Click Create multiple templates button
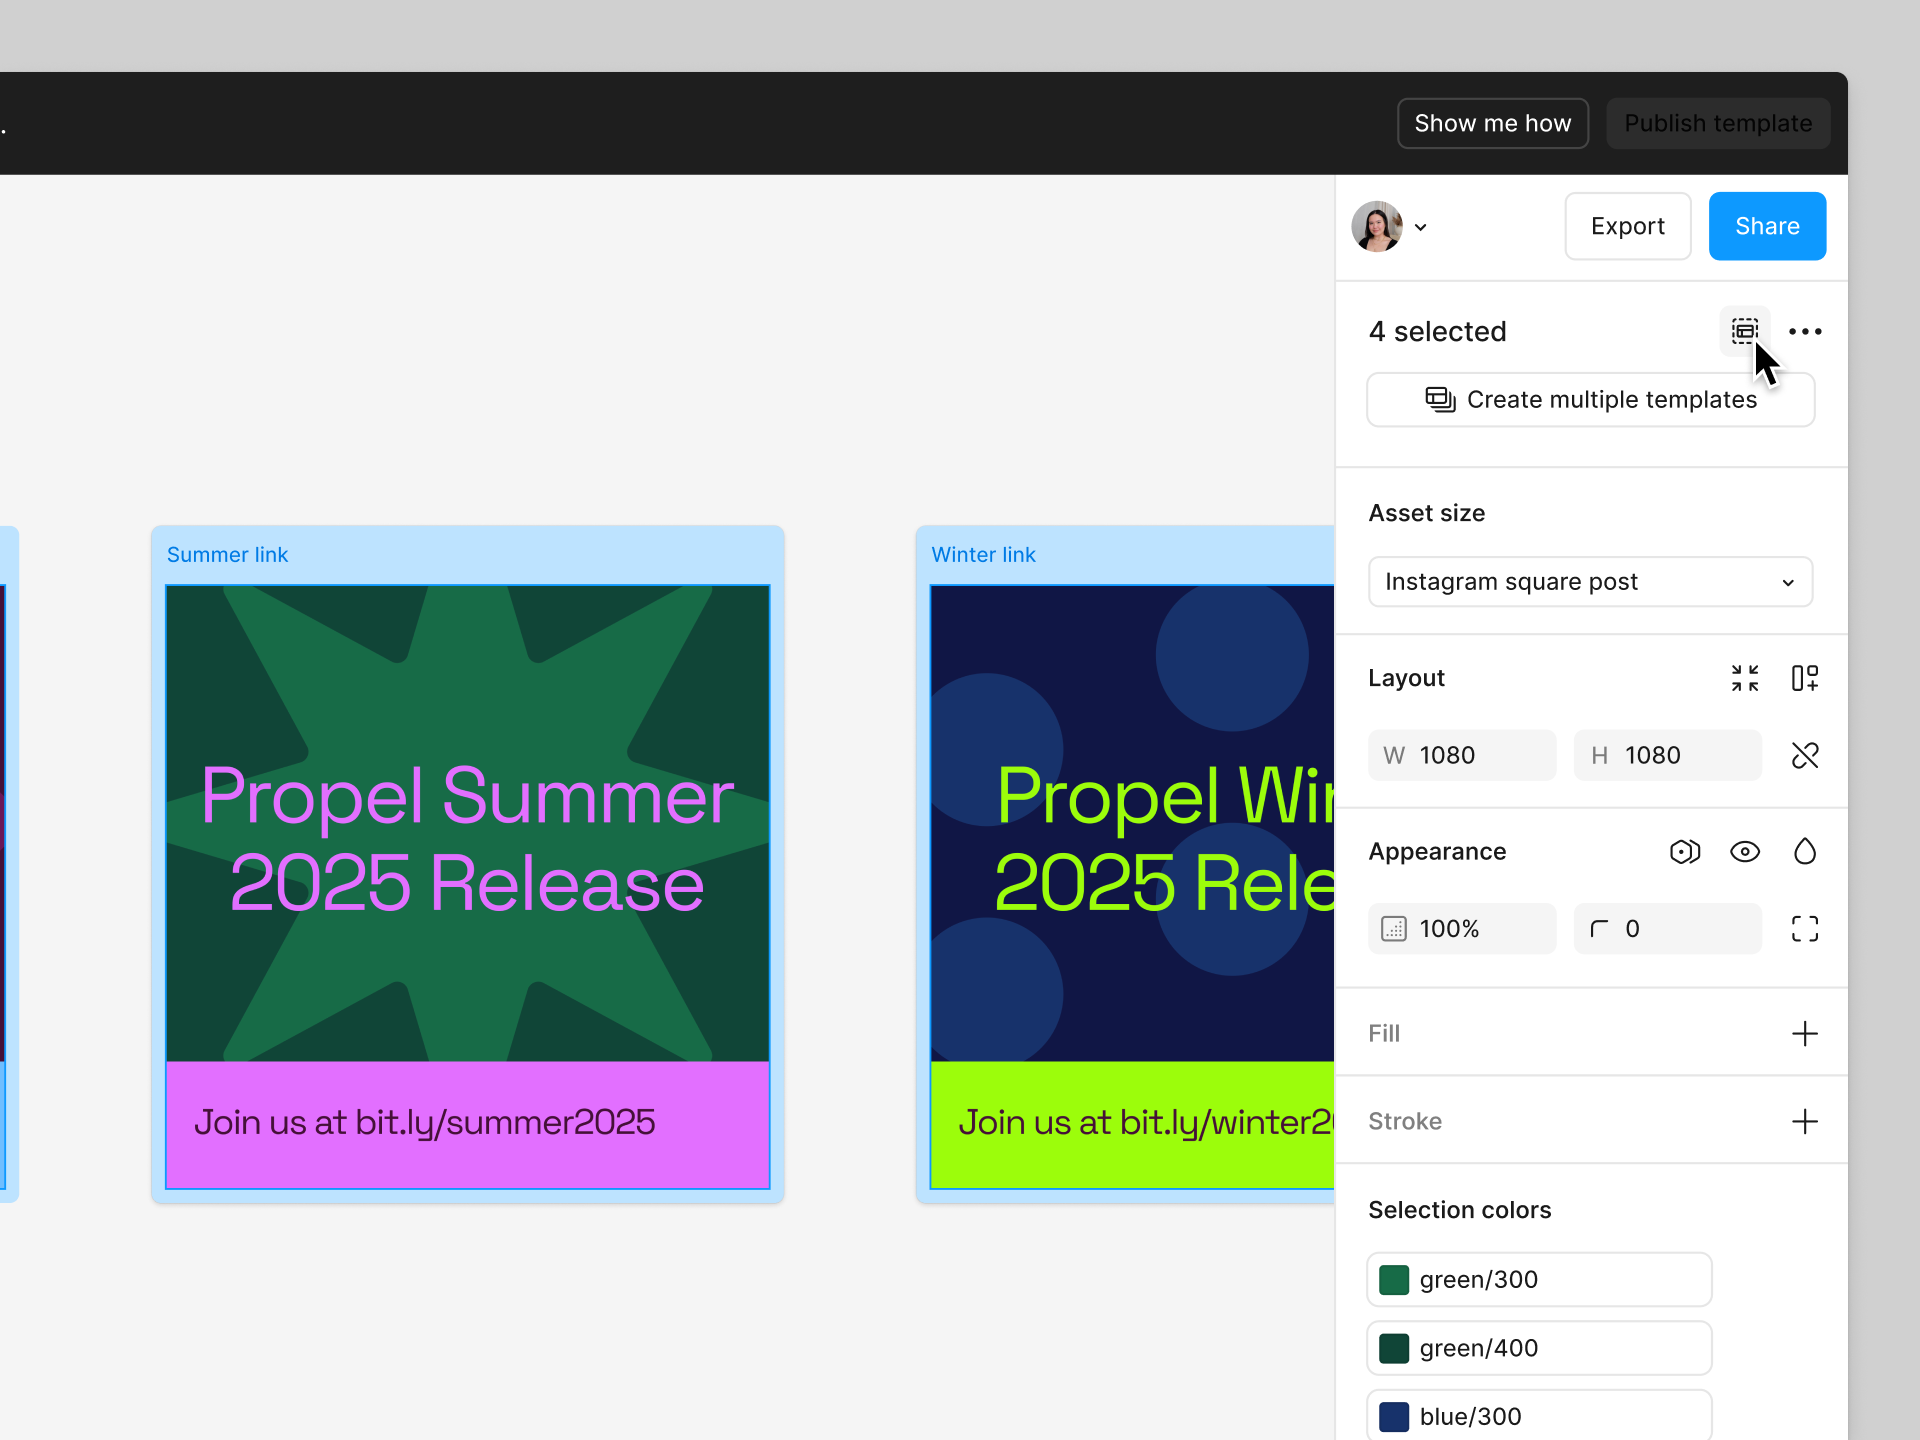The width and height of the screenshot is (1920, 1440). pos(1590,399)
